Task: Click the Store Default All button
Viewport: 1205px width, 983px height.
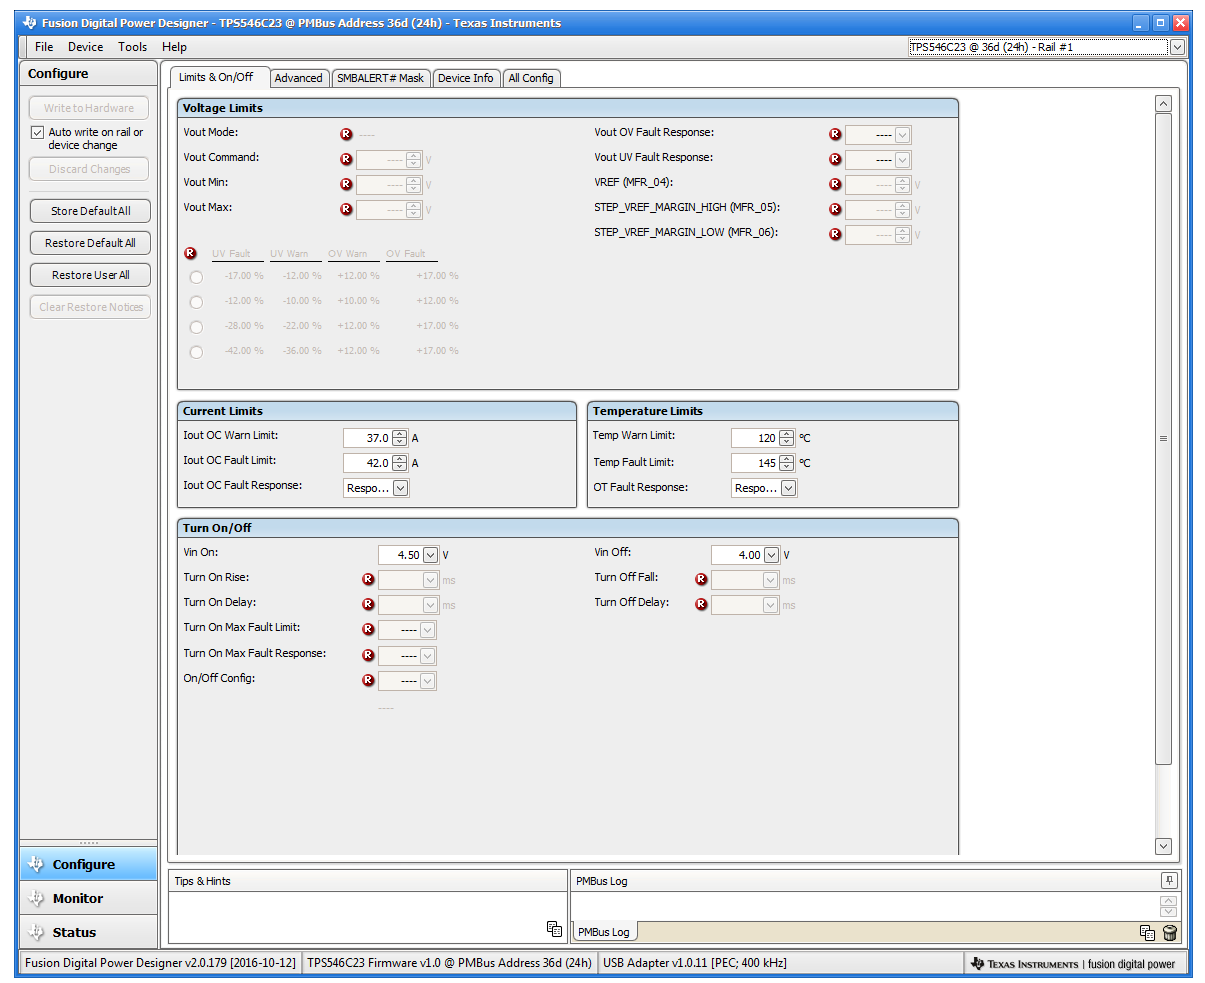Action: tap(90, 211)
